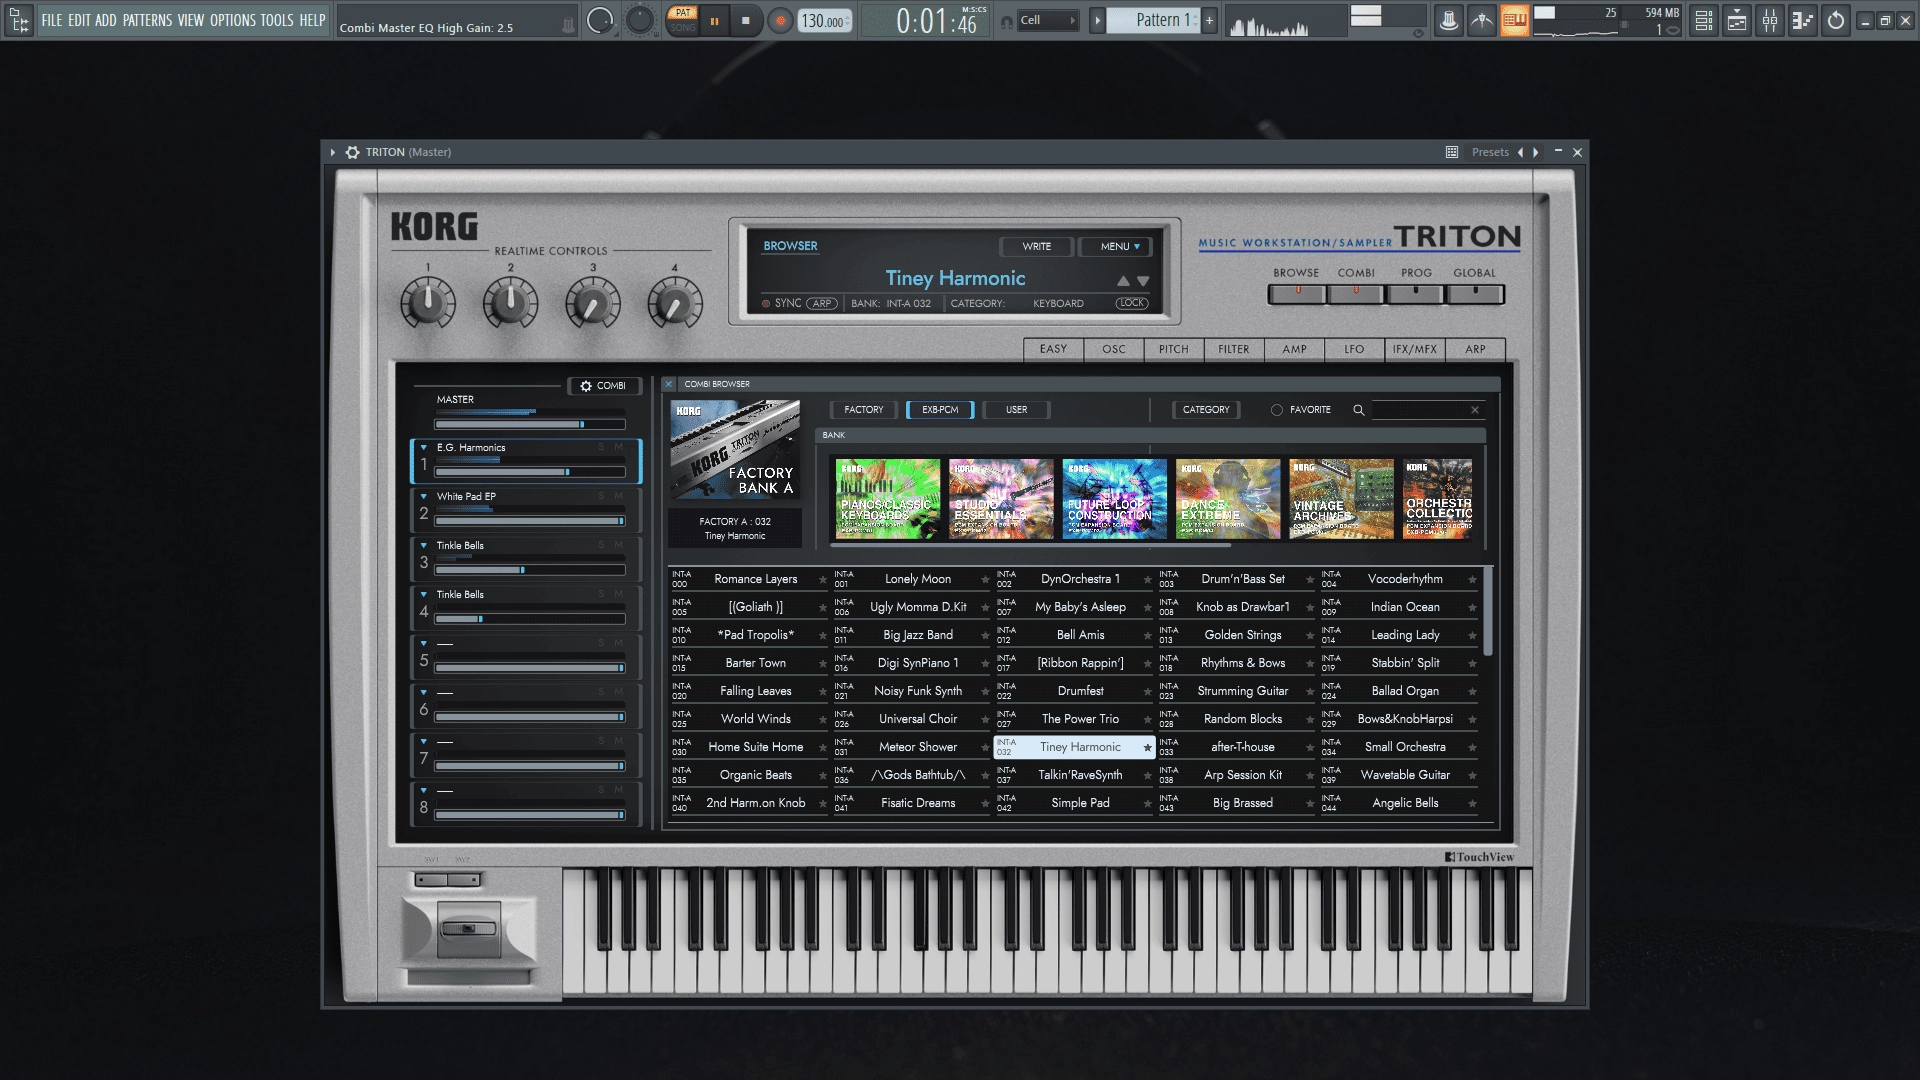
Task: Select the FACTORY bank filter
Action: point(863,410)
